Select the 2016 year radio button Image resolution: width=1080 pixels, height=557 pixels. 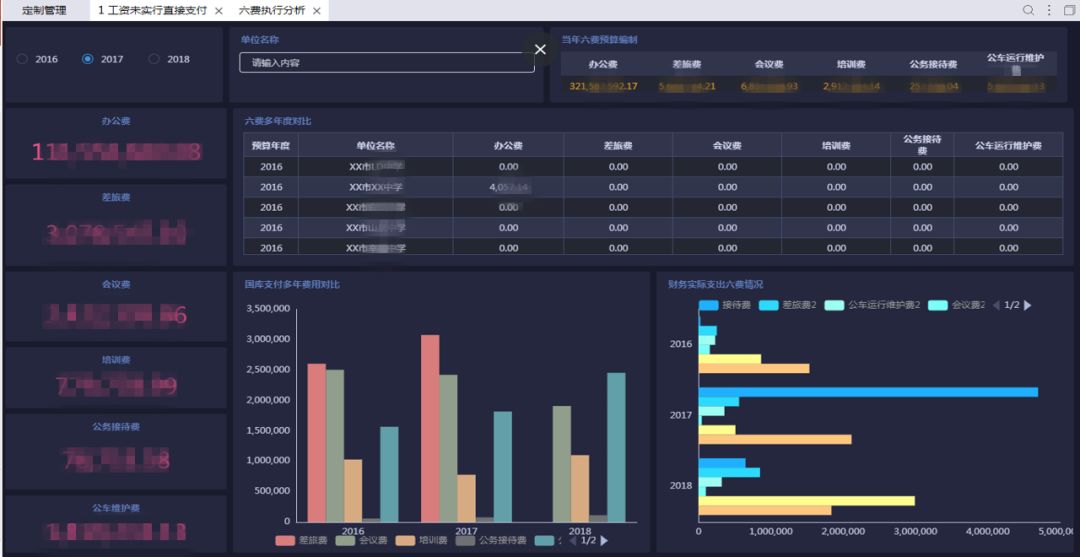click(x=23, y=59)
